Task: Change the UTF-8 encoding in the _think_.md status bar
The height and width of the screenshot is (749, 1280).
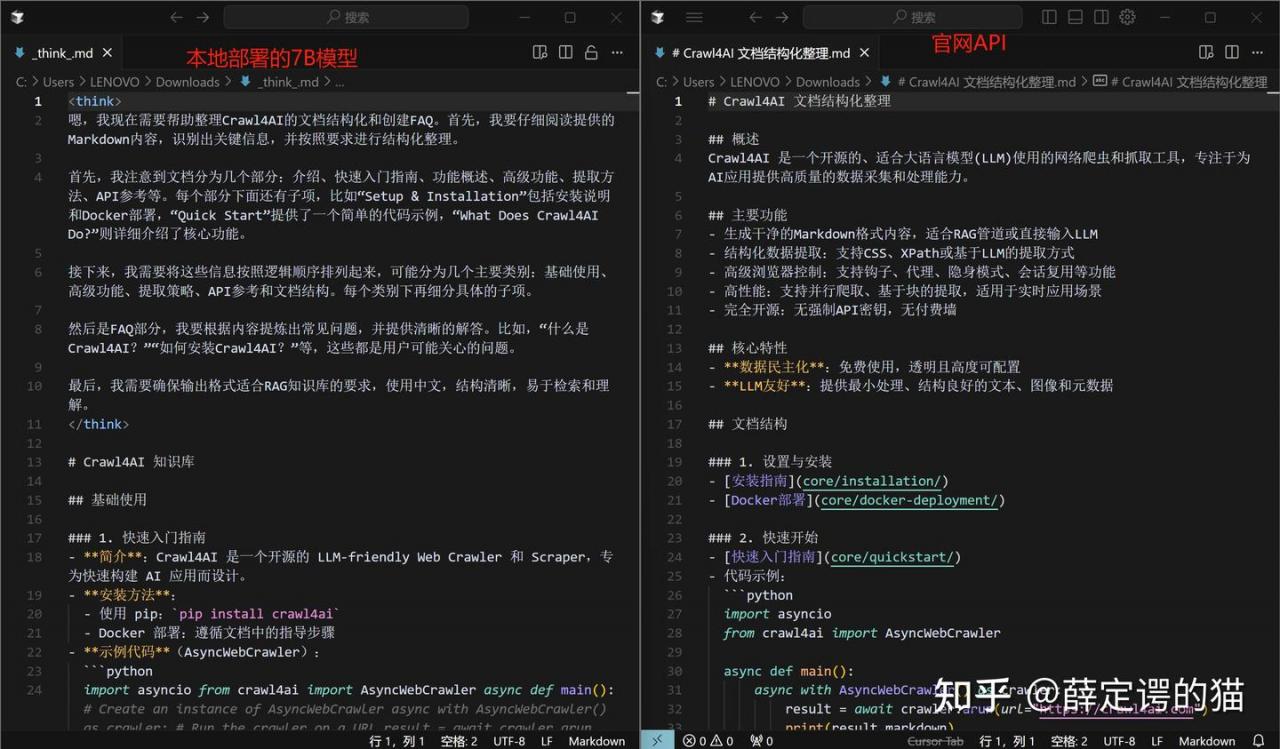Action: (x=508, y=741)
